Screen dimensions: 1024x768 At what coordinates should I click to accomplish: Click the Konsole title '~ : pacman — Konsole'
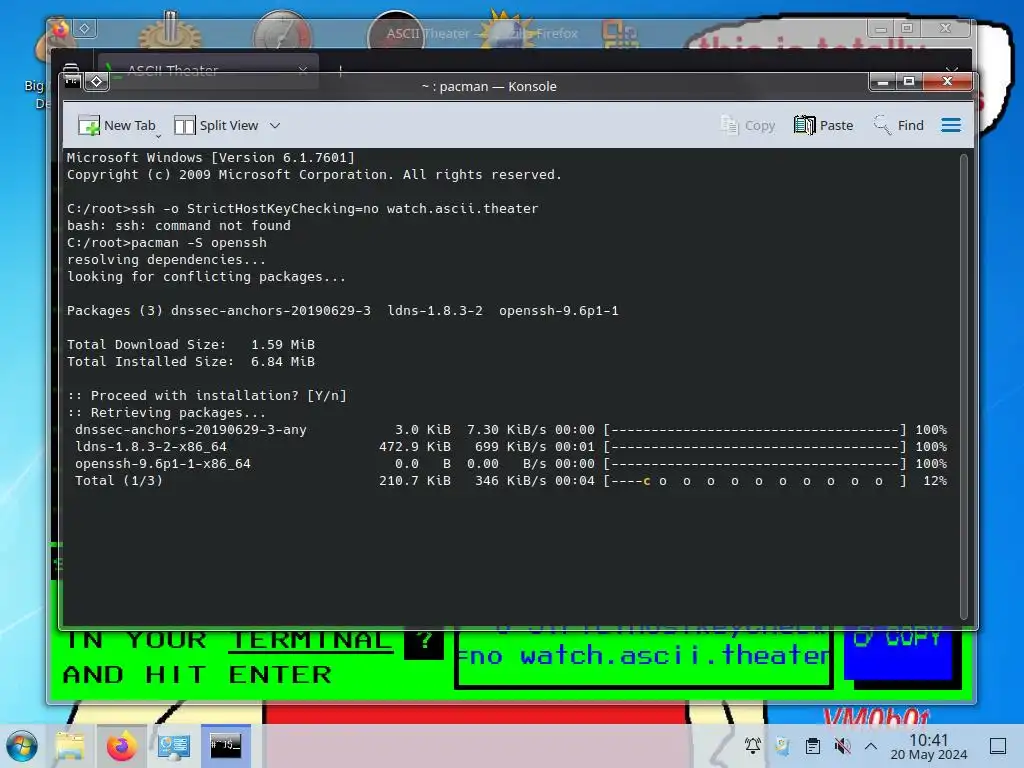tap(489, 86)
